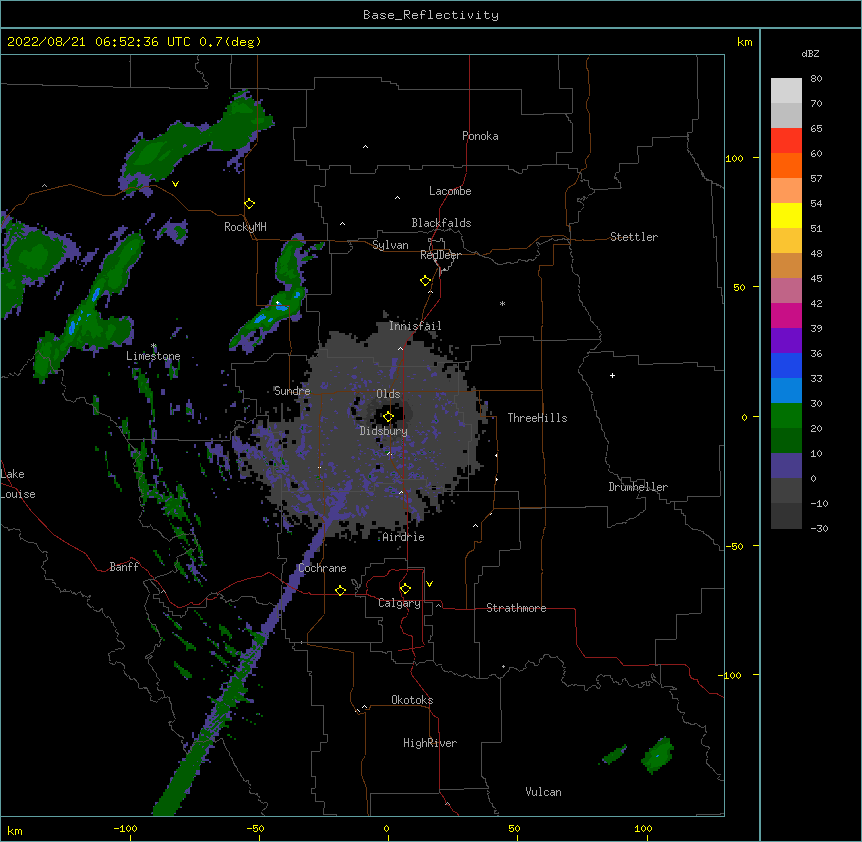Click the Olds city label
862x842 pixels.
click(x=388, y=394)
